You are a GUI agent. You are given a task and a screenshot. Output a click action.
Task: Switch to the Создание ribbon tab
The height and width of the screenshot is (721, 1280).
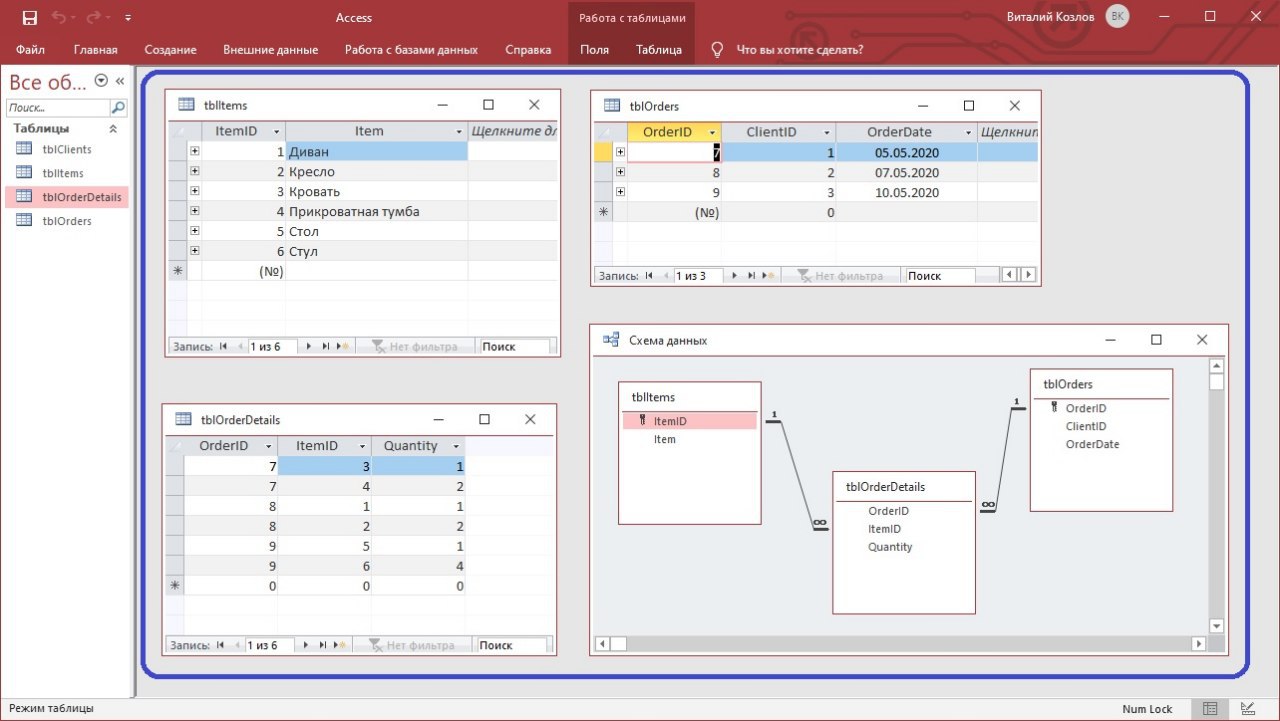click(170, 50)
